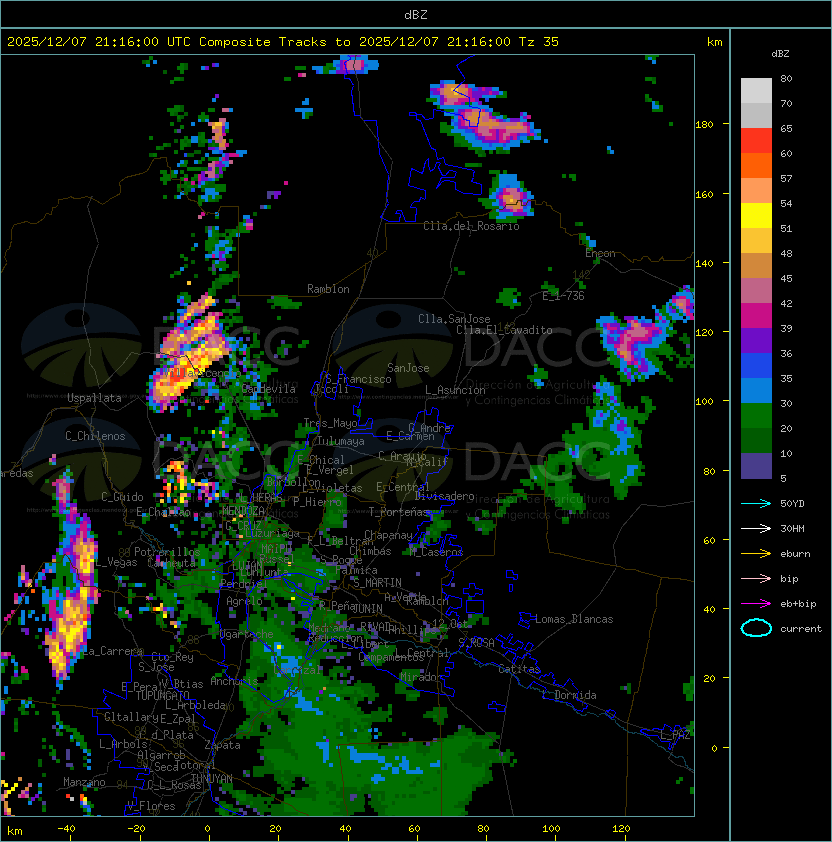Image resolution: width=832 pixels, height=842 pixels.
Task: Click the 'Clla.del_Rosario' map label
Action: point(471,226)
